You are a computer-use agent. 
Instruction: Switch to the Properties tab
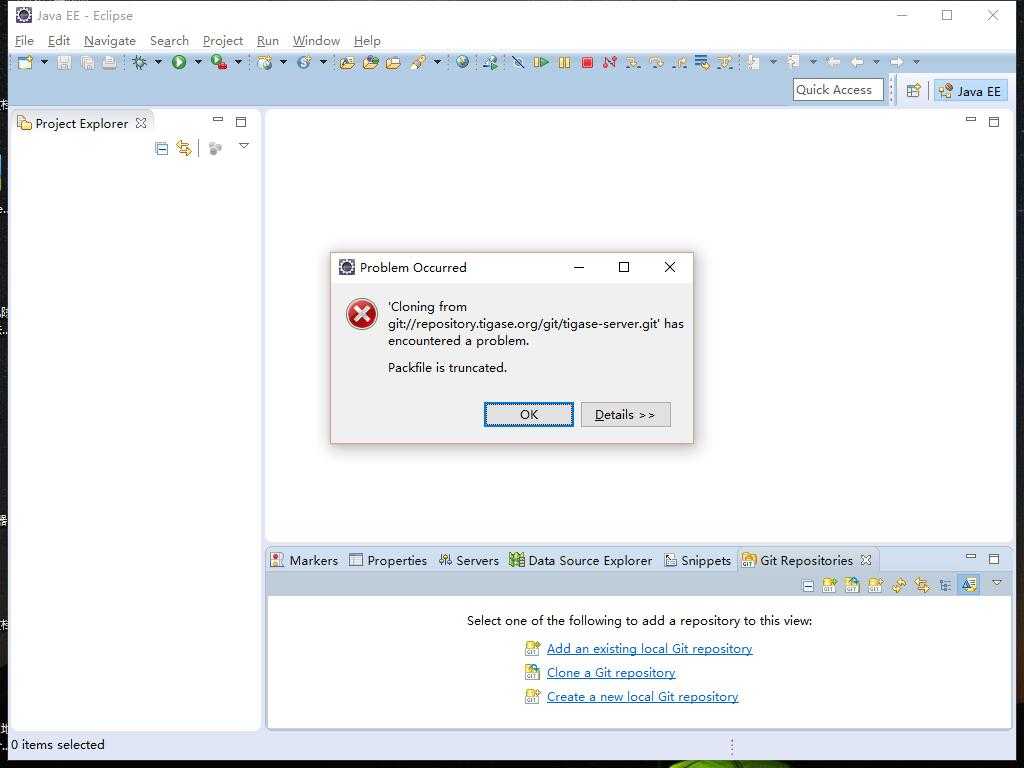coord(388,560)
